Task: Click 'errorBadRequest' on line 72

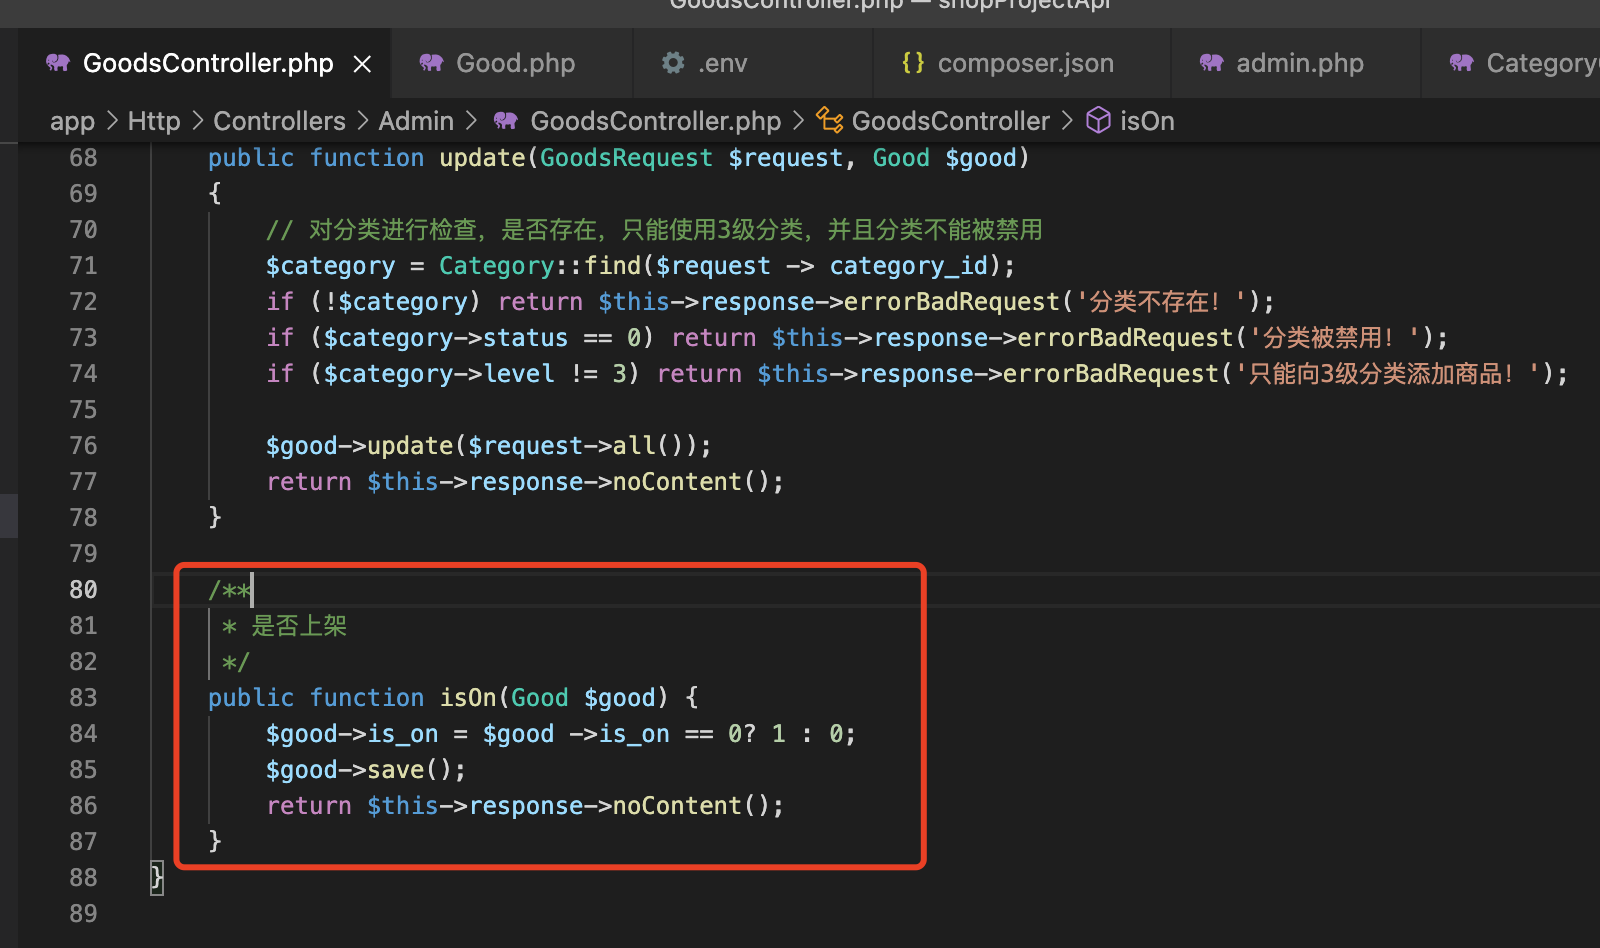Action: click(951, 302)
